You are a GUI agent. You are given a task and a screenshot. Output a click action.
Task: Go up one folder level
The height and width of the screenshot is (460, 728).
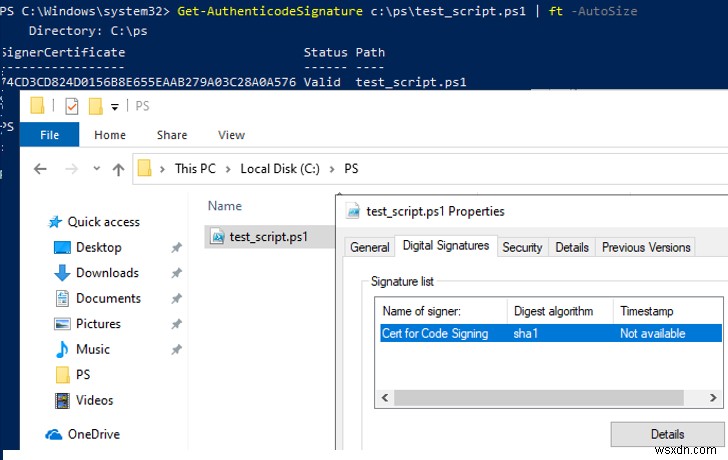[118, 169]
